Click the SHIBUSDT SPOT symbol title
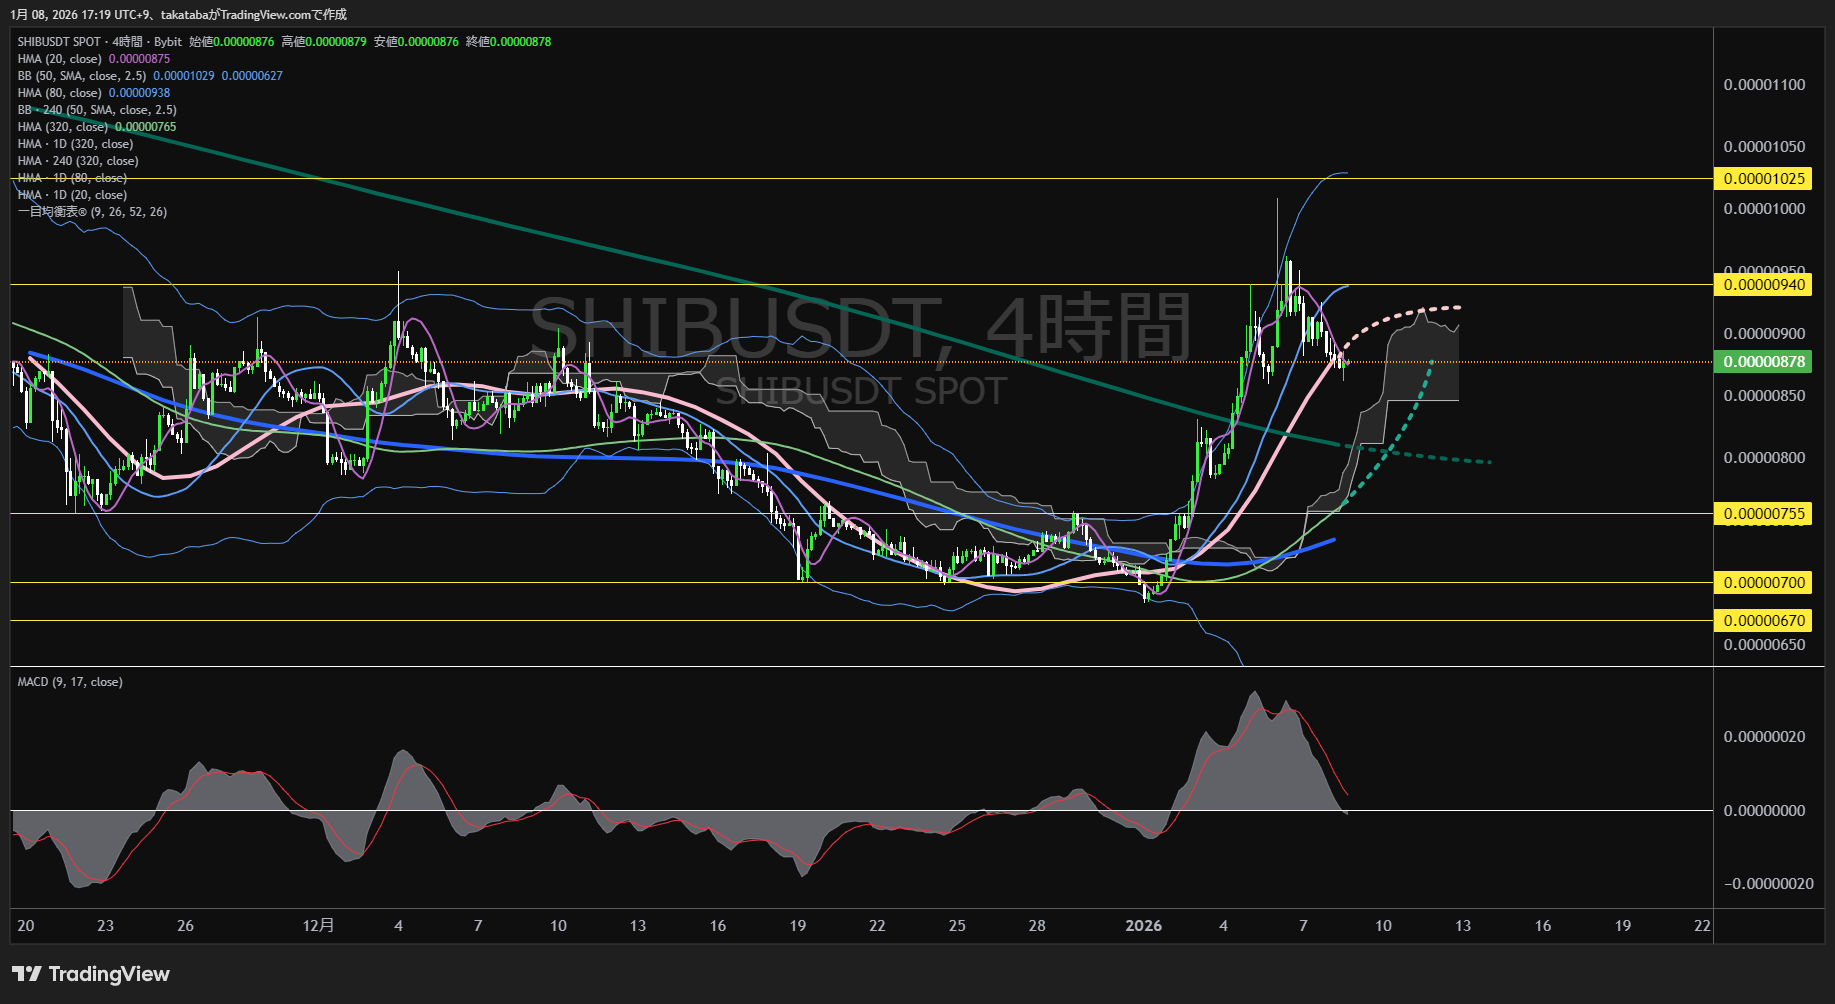This screenshot has height=1004, width=1835. tap(59, 42)
